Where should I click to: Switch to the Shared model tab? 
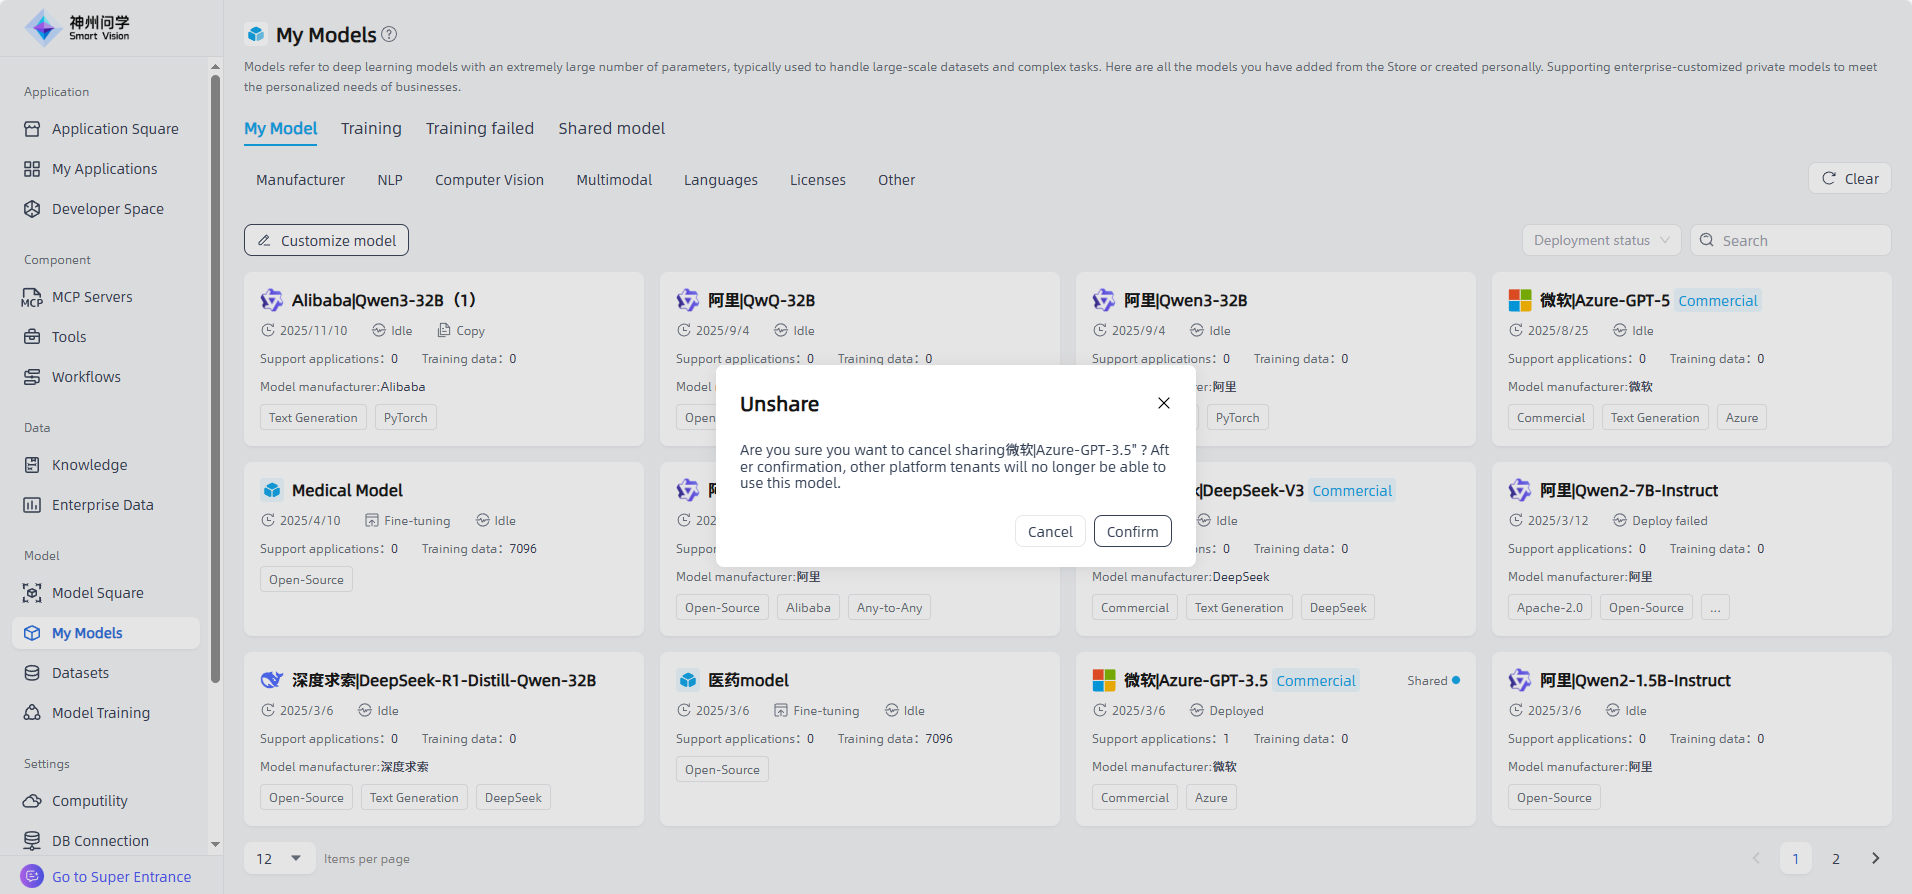(x=611, y=128)
